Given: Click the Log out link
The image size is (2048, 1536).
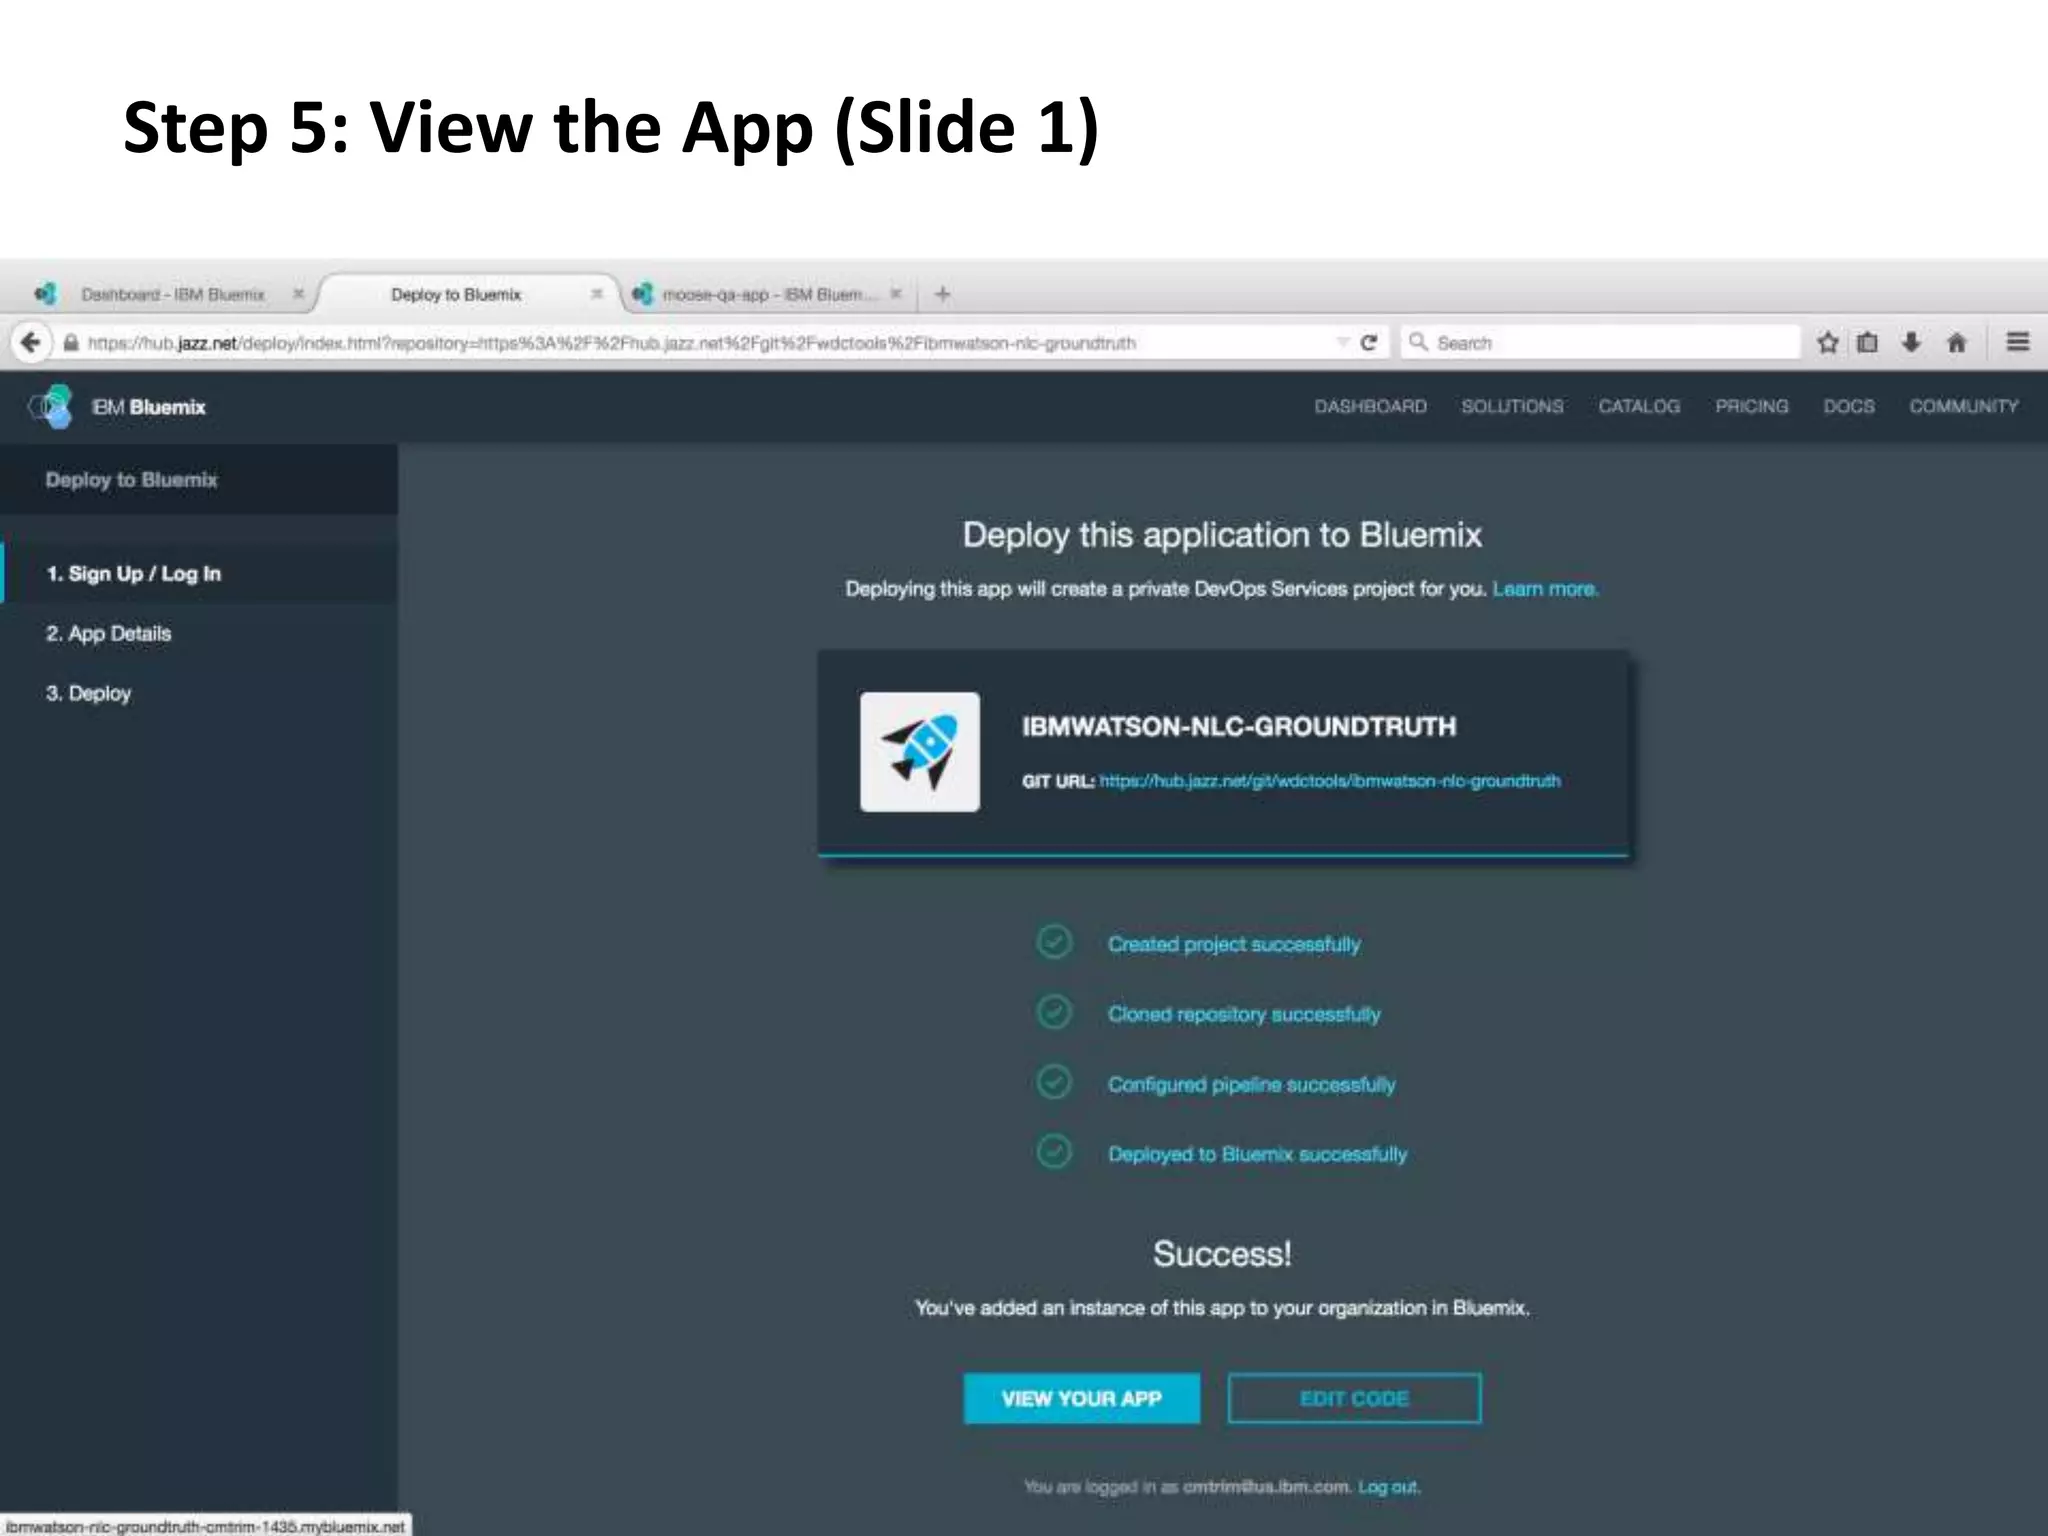Looking at the screenshot, I should [x=1388, y=1487].
